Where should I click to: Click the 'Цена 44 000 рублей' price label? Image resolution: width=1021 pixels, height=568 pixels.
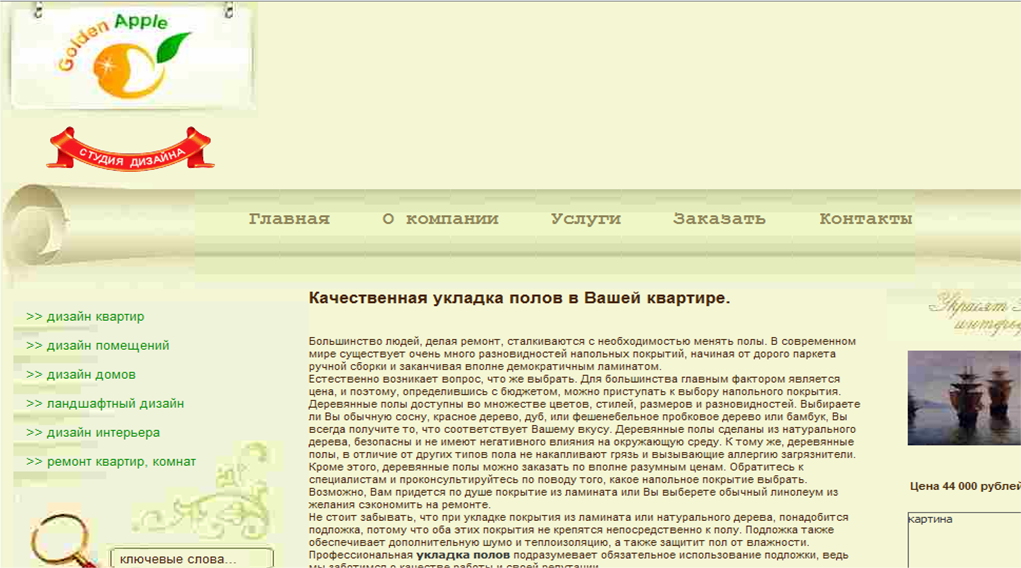click(x=964, y=487)
